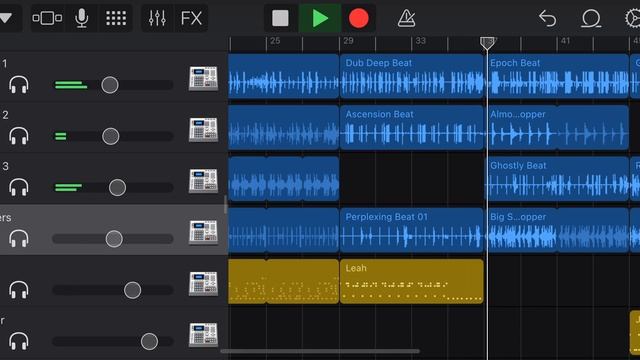Stop playback with the square button
Screen dimensions: 640x360
(280, 18)
